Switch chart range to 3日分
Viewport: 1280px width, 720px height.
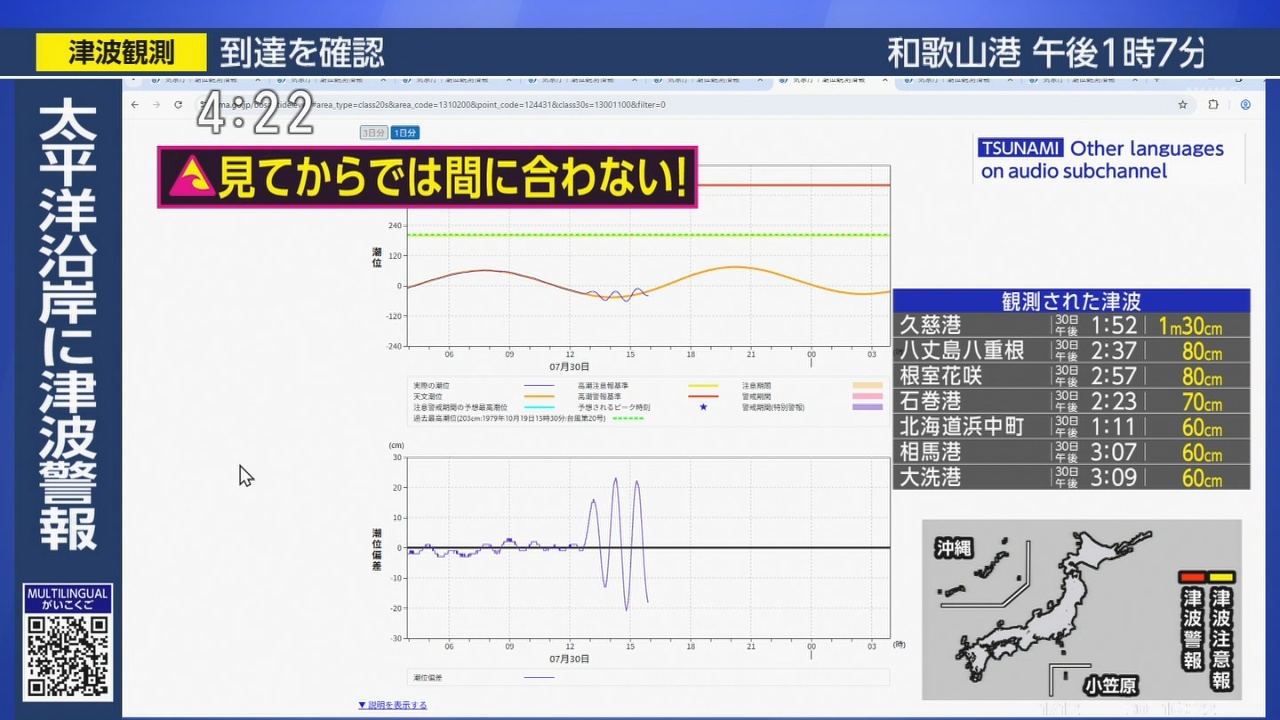pos(373,133)
